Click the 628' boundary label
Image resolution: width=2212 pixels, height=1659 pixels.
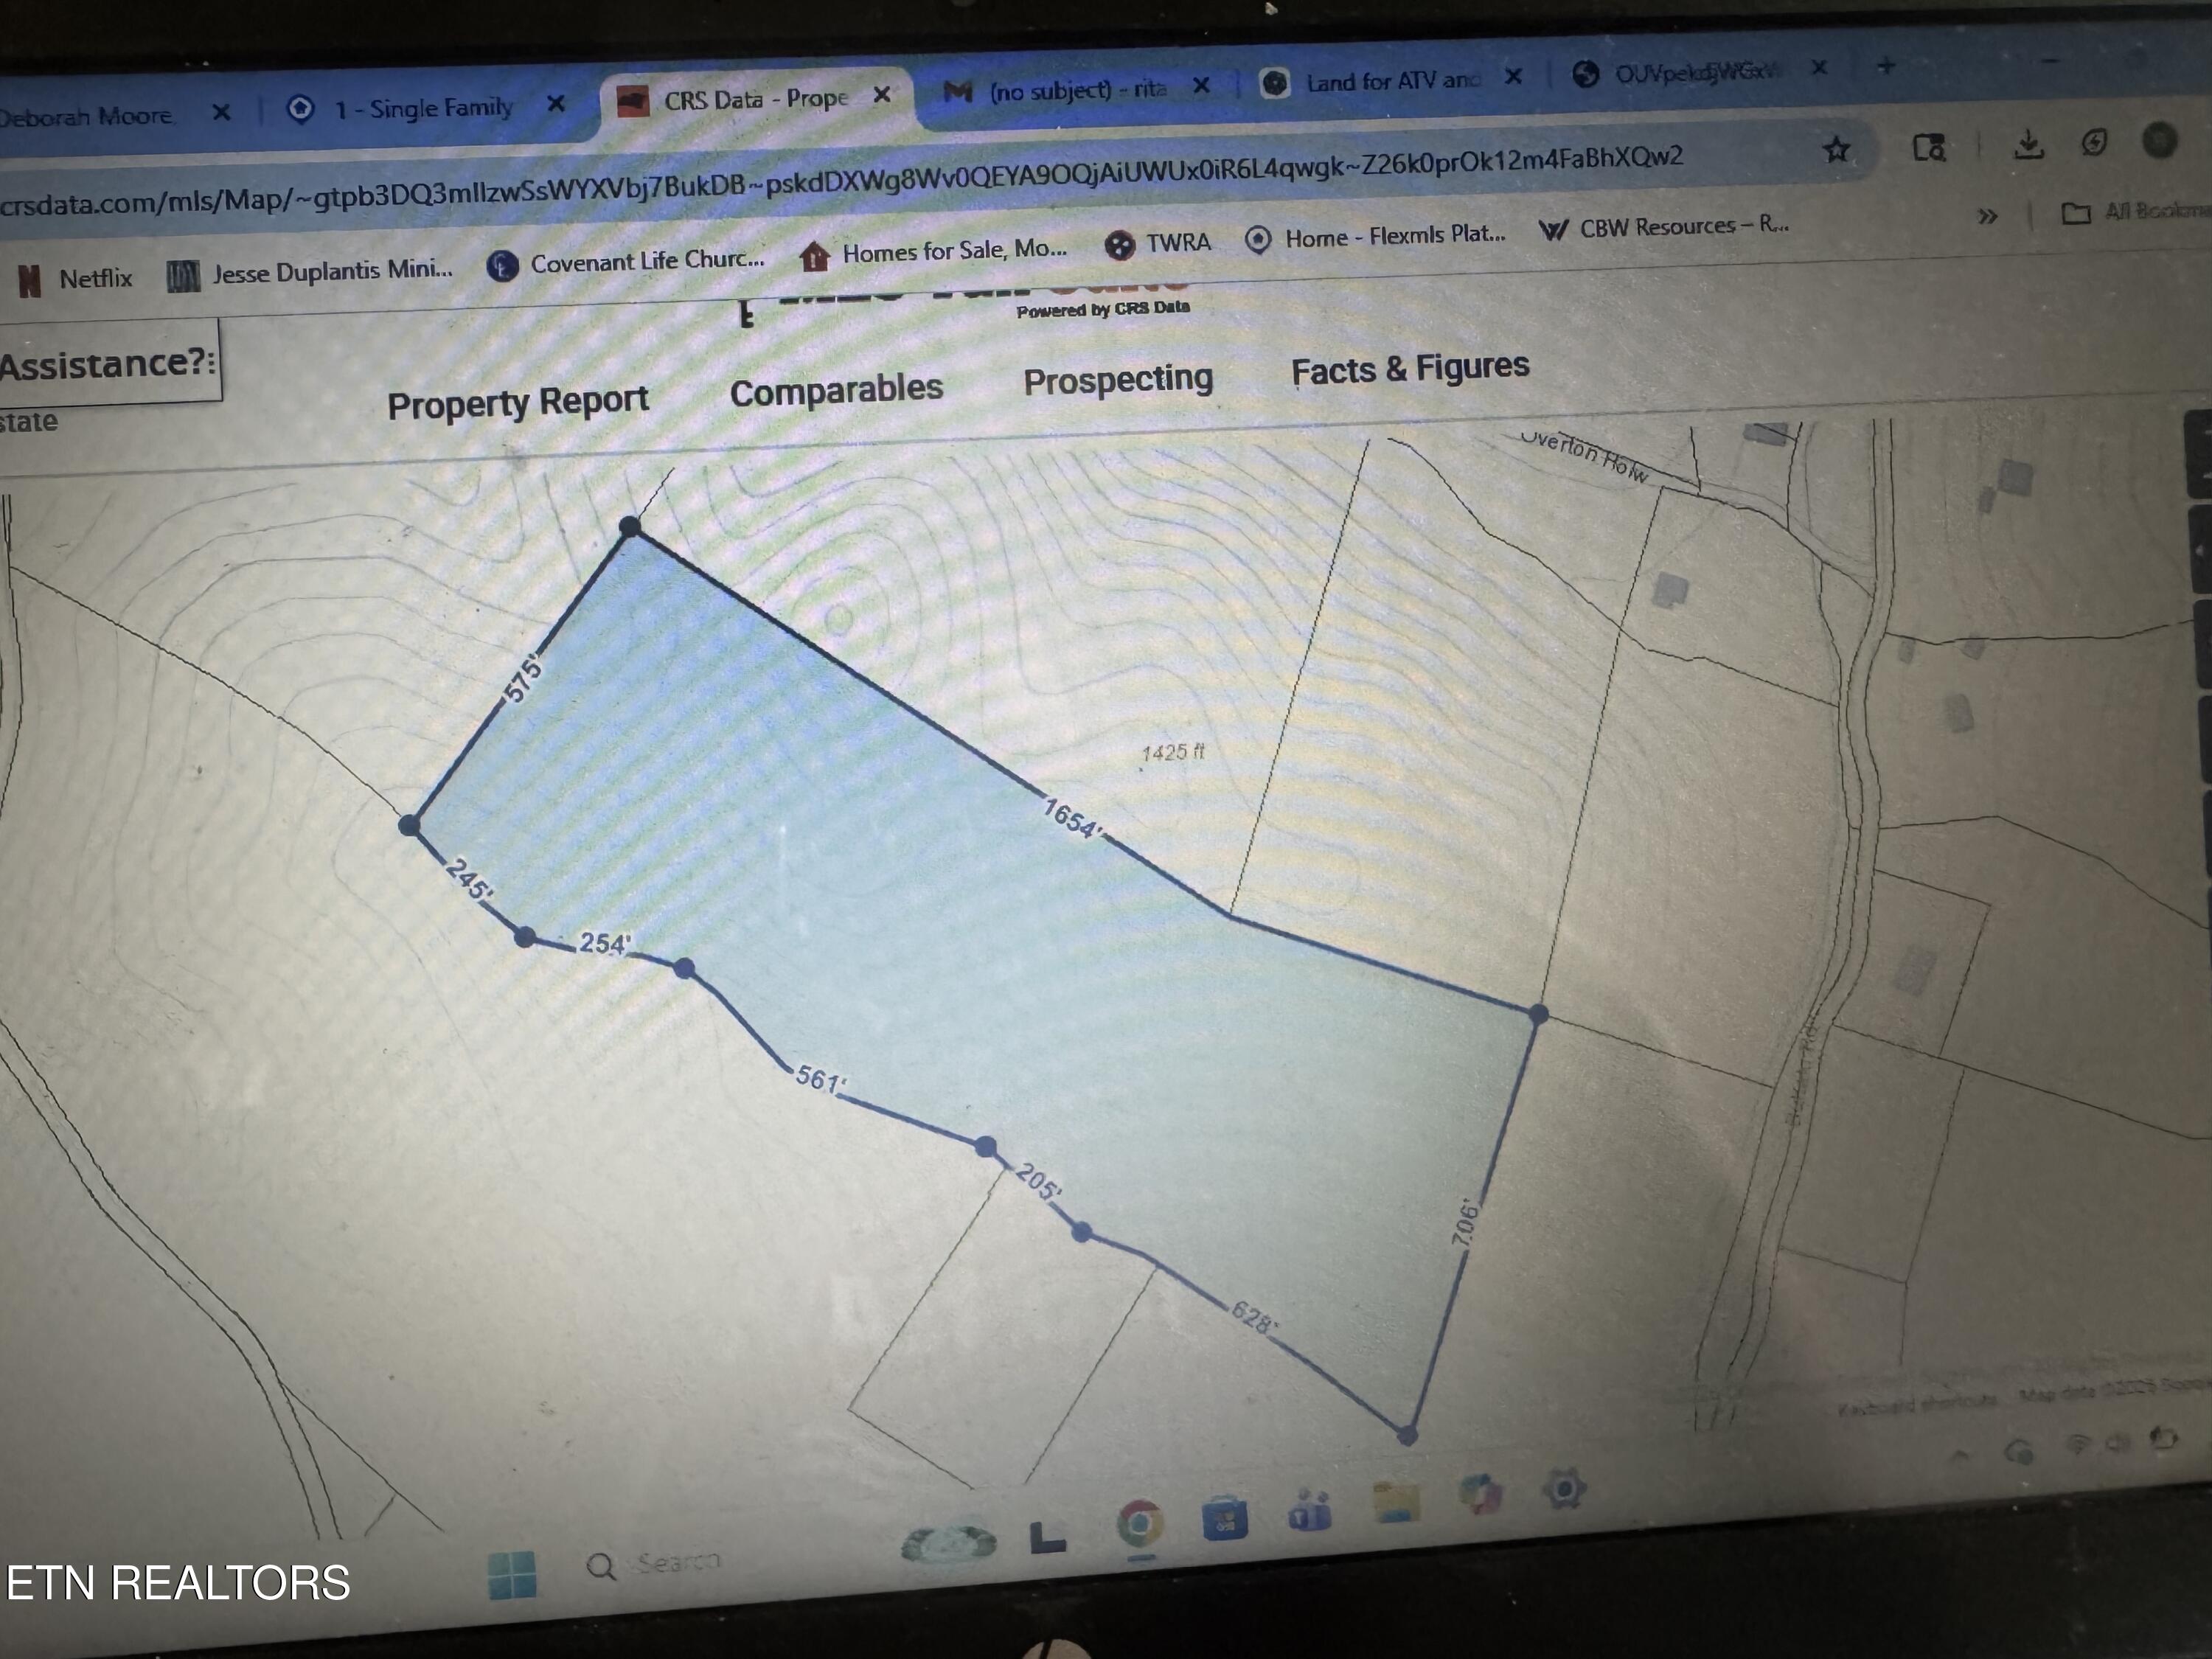[x=1253, y=1317]
